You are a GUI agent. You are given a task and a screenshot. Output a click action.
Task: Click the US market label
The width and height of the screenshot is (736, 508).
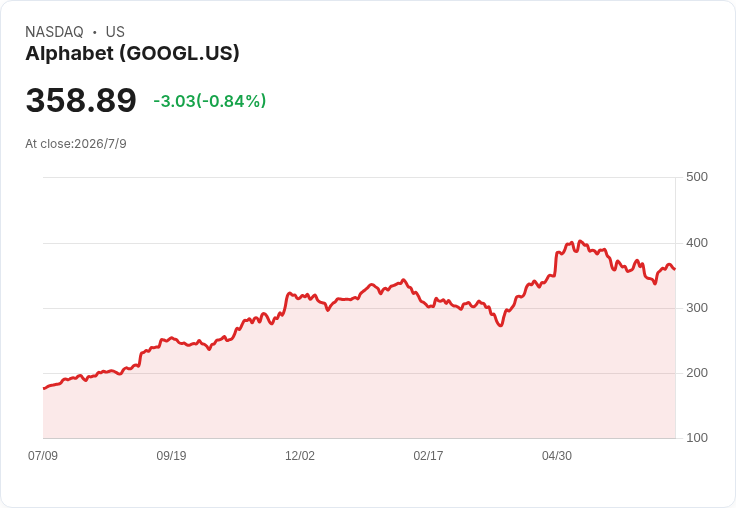tap(115, 31)
